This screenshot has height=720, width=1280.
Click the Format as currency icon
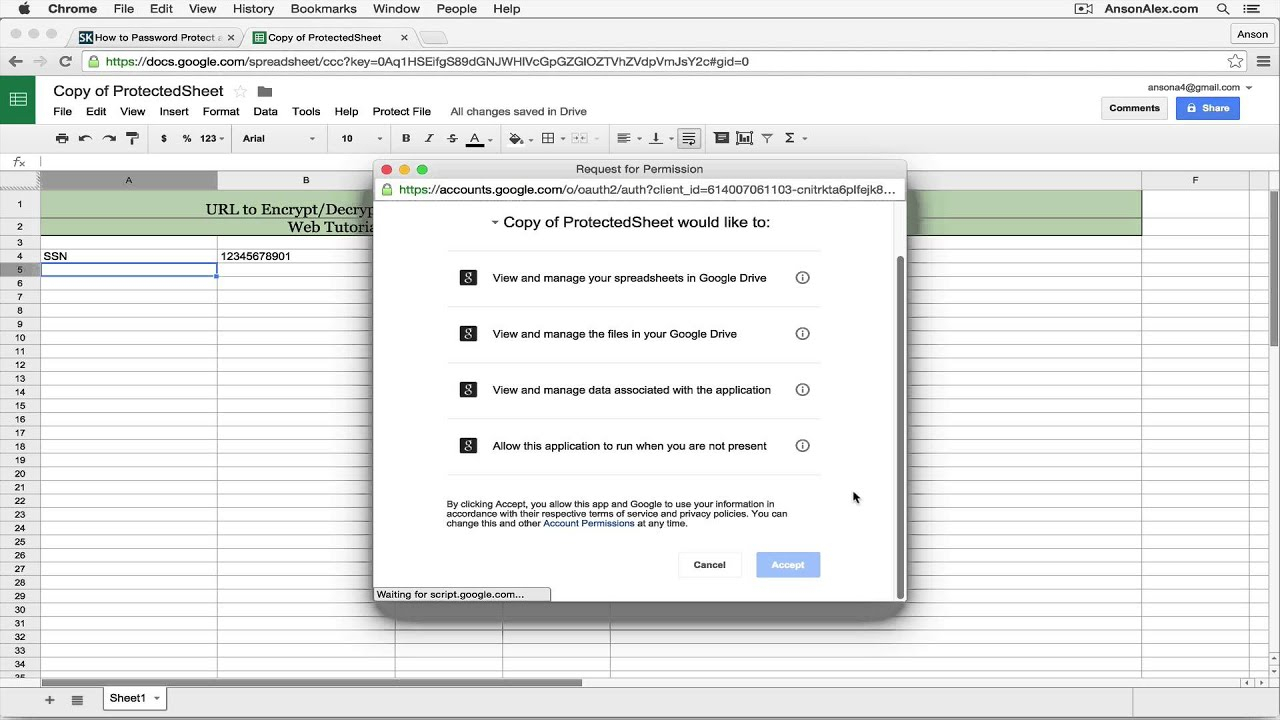coord(164,138)
